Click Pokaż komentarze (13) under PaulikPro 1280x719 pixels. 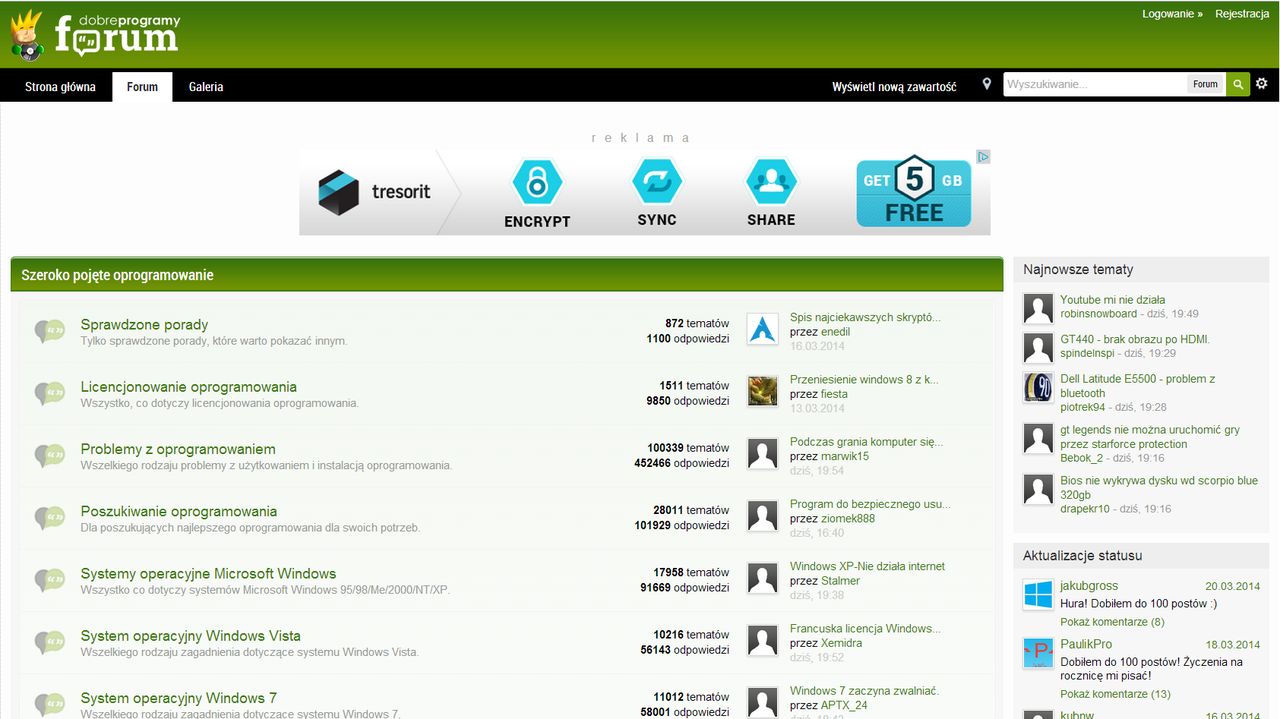1115,694
